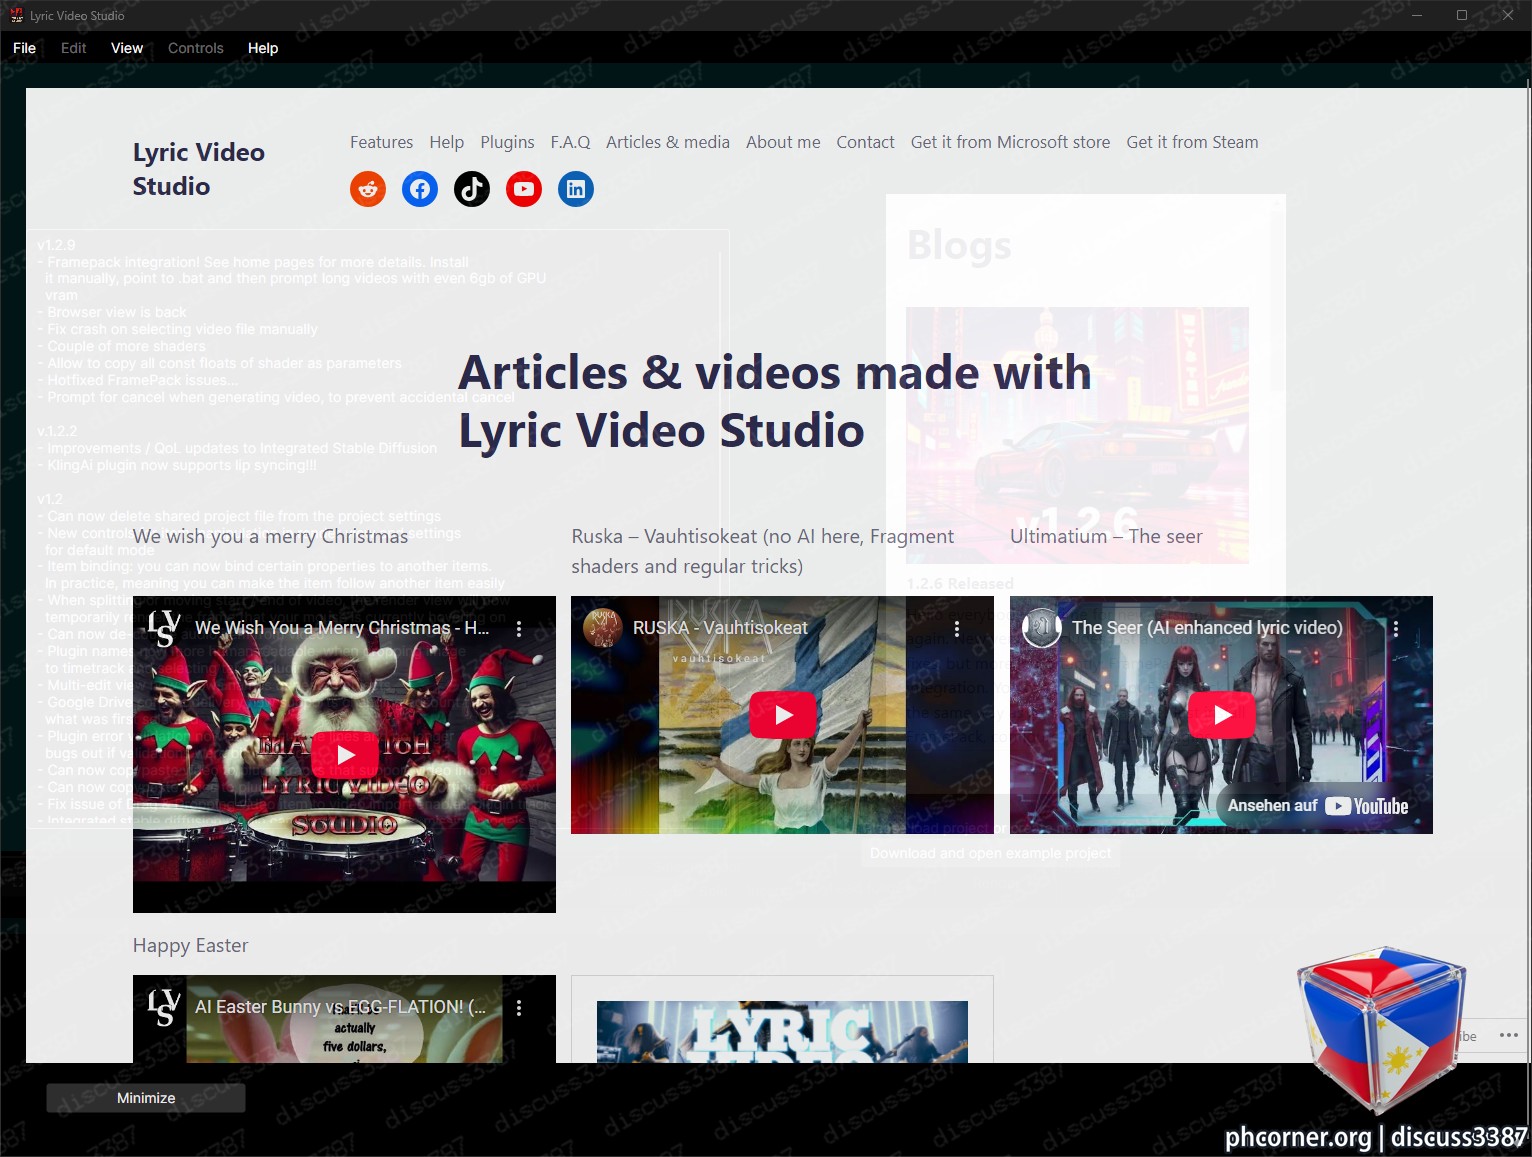This screenshot has height=1157, width=1532.
Task: Open the View menu
Action: click(127, 48)
